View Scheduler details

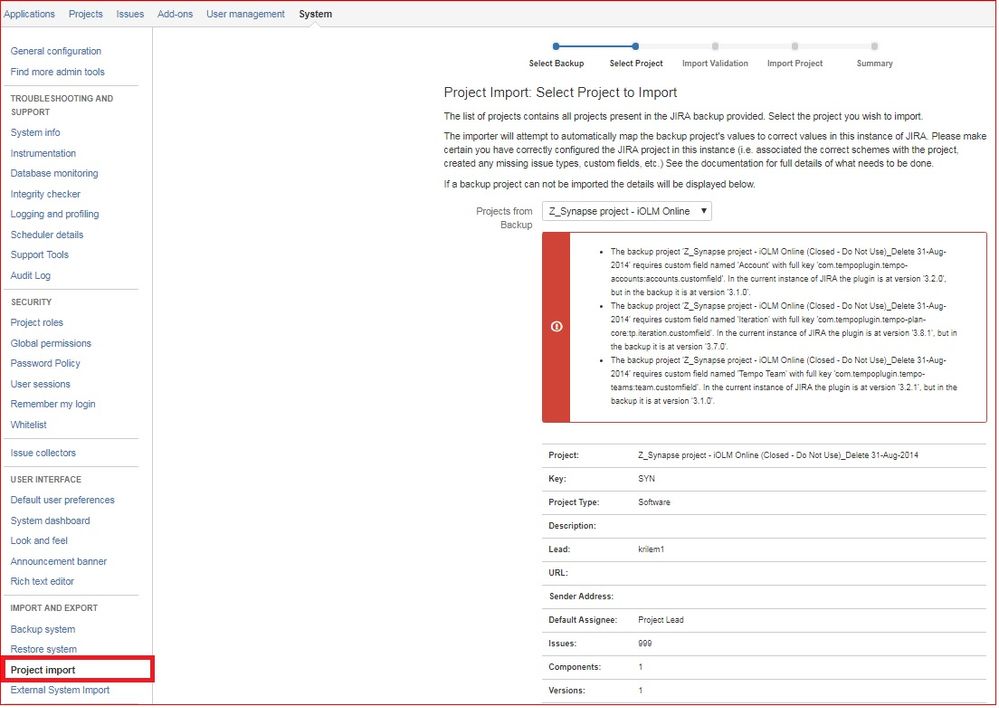pos(47,235)
